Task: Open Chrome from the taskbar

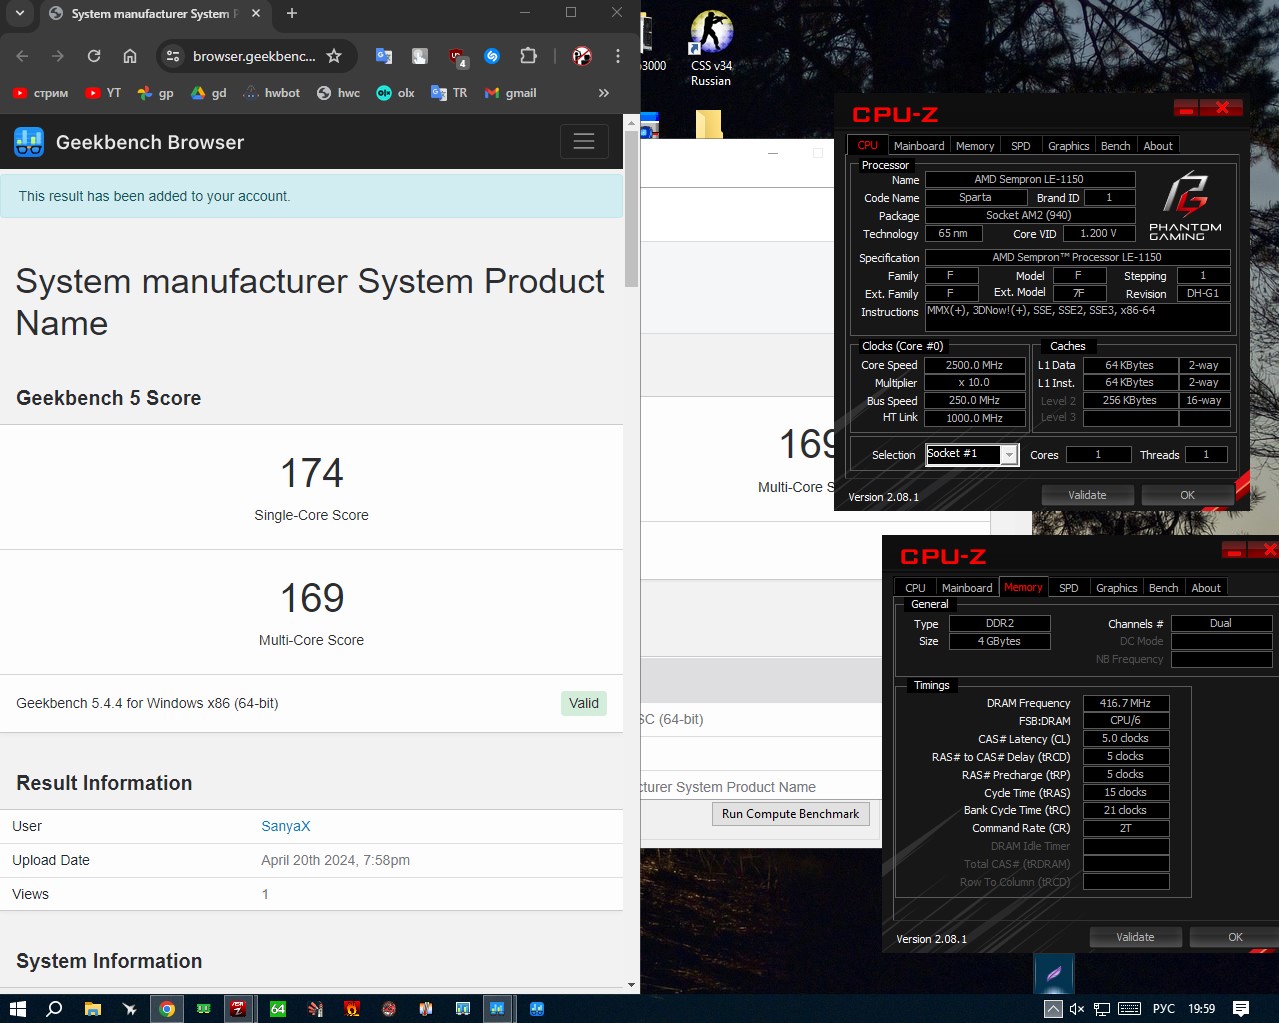Action: point(167,1008)
